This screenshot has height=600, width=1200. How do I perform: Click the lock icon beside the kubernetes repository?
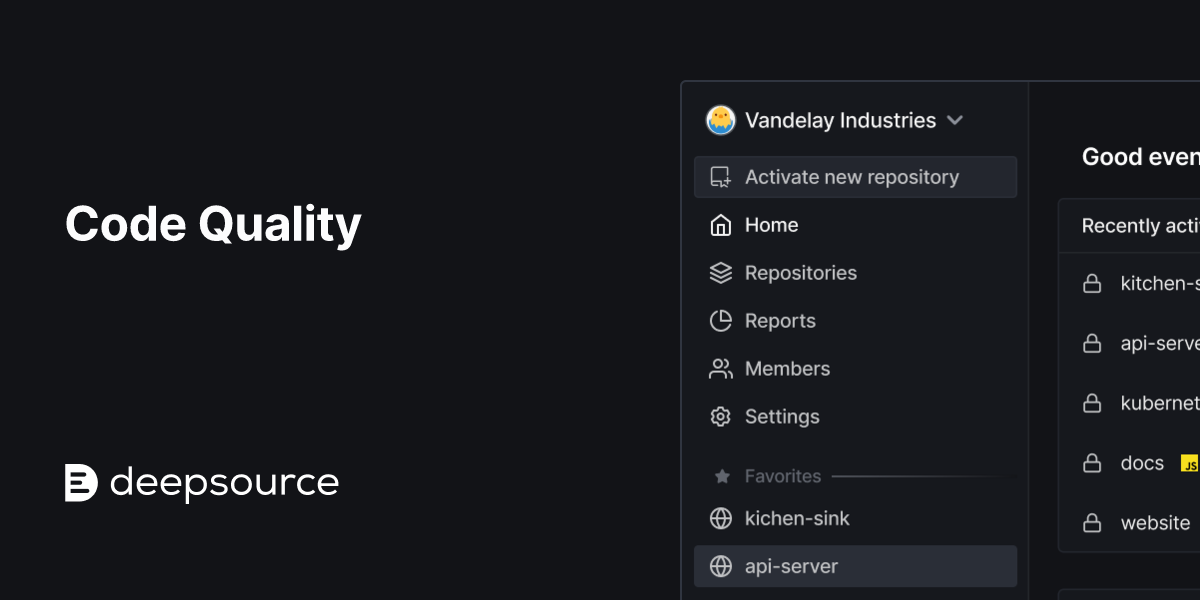[1092, 403]
